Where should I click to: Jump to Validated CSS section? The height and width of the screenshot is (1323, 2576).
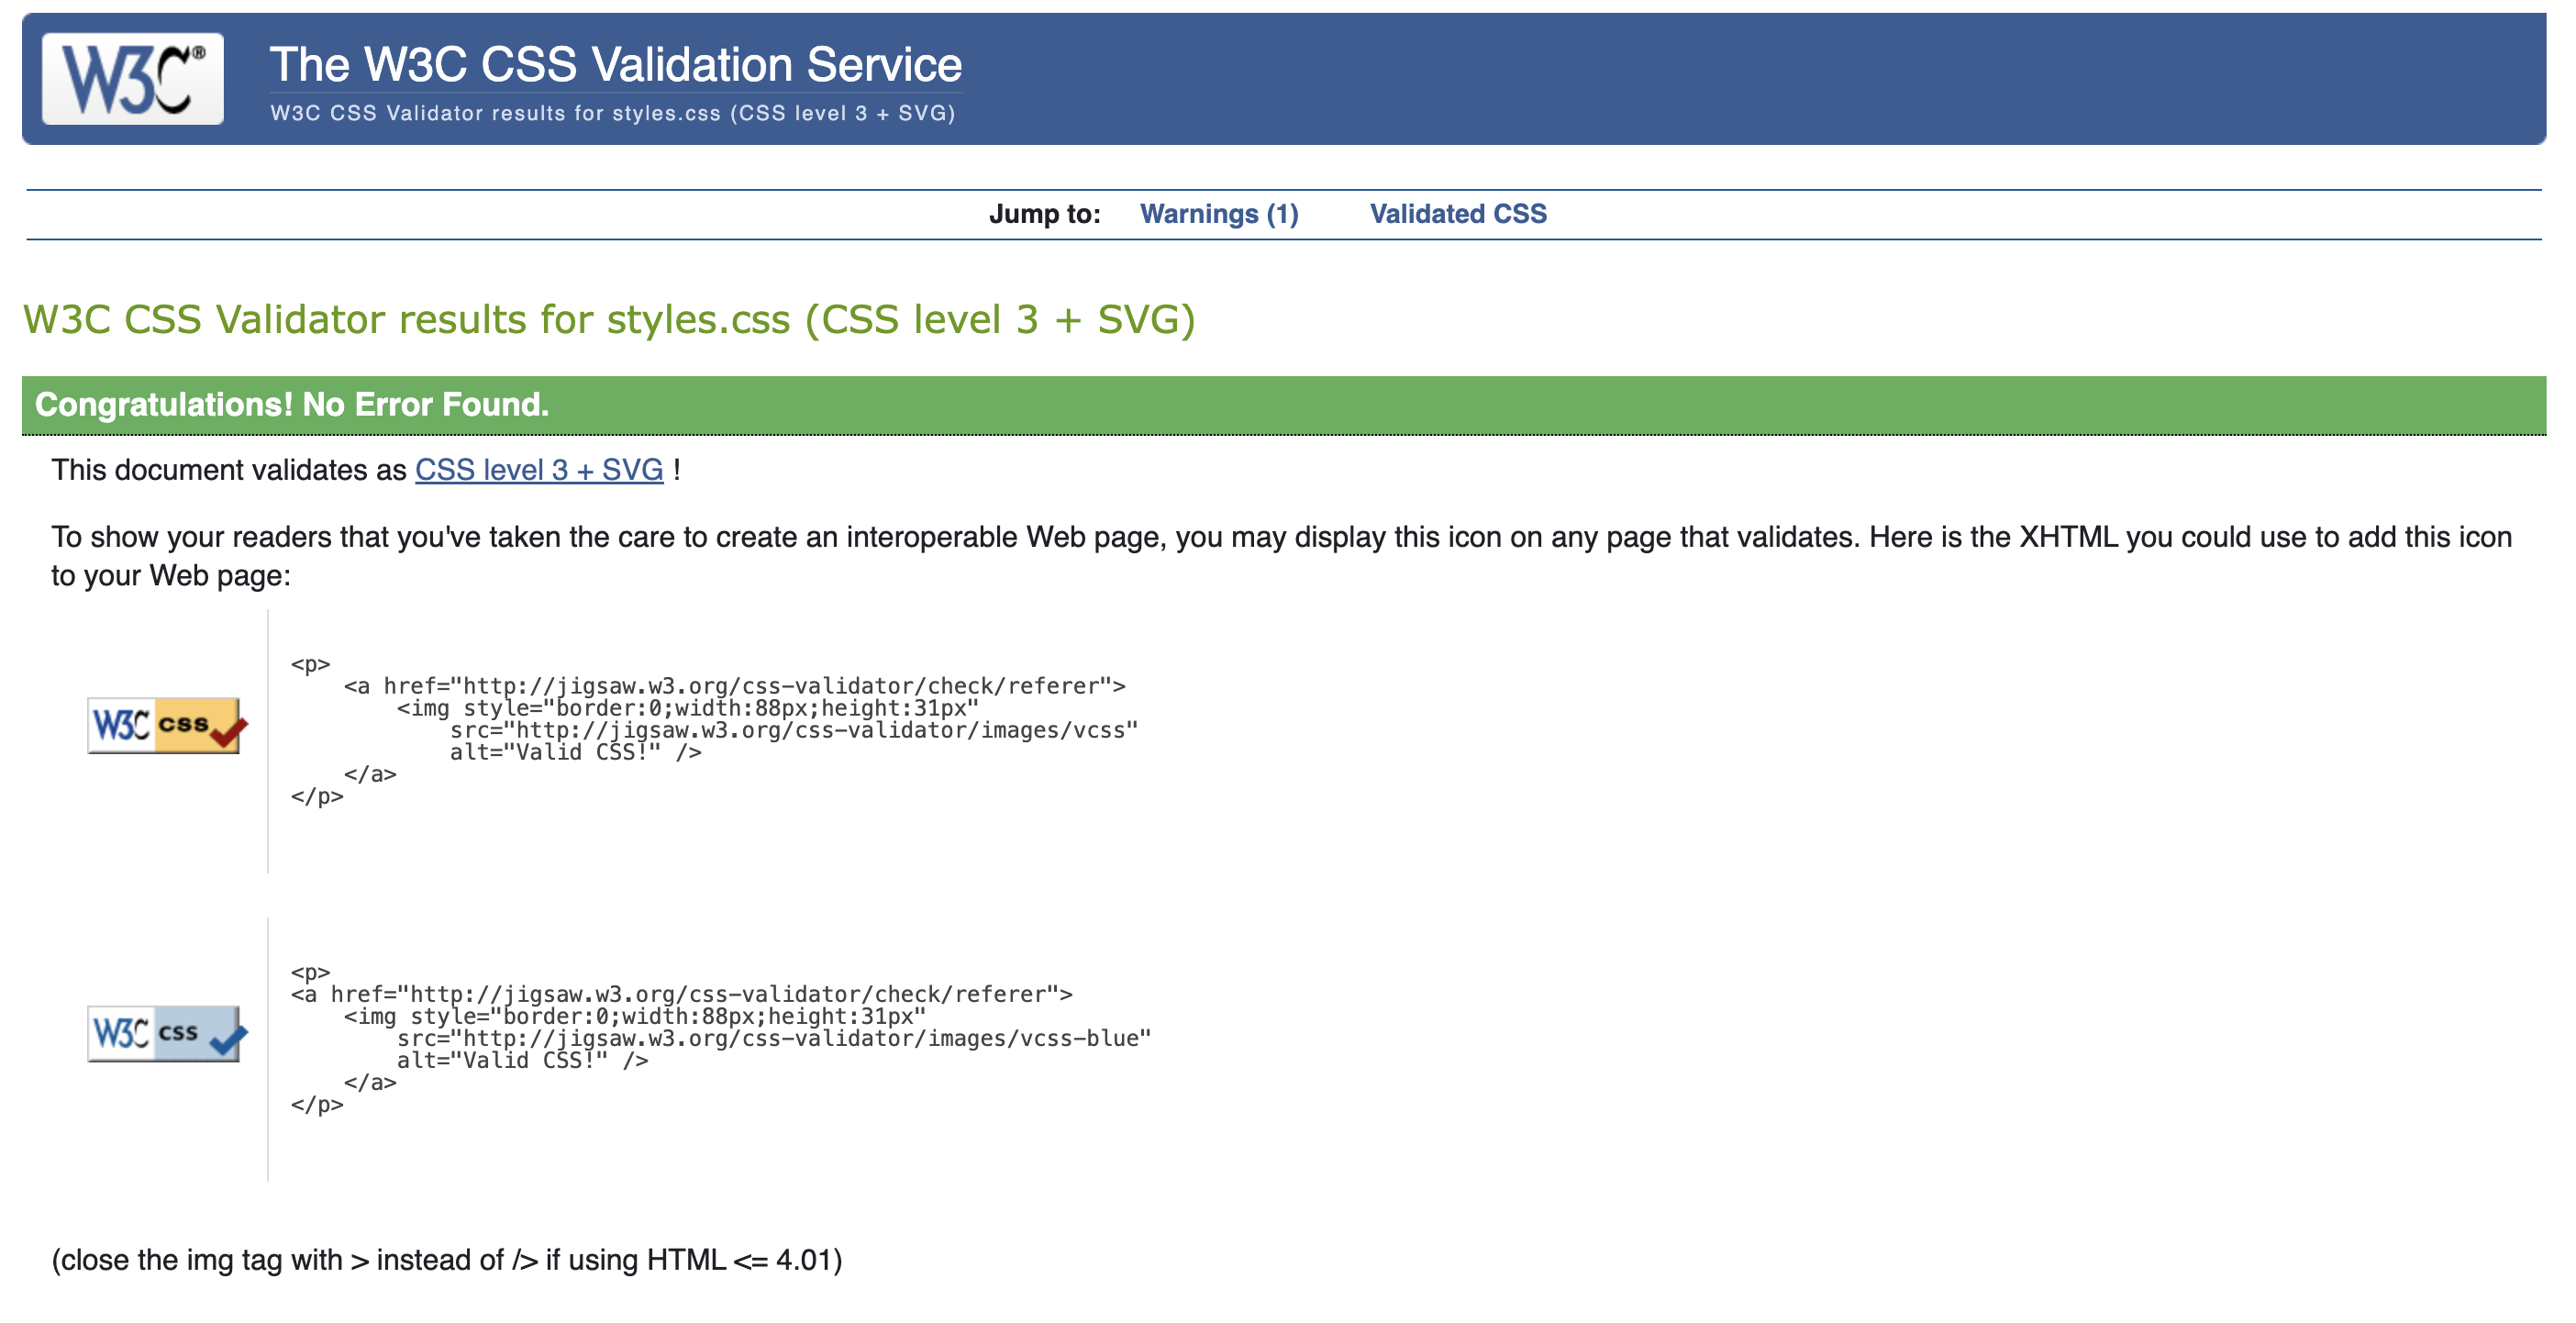tap(1457, 214)
